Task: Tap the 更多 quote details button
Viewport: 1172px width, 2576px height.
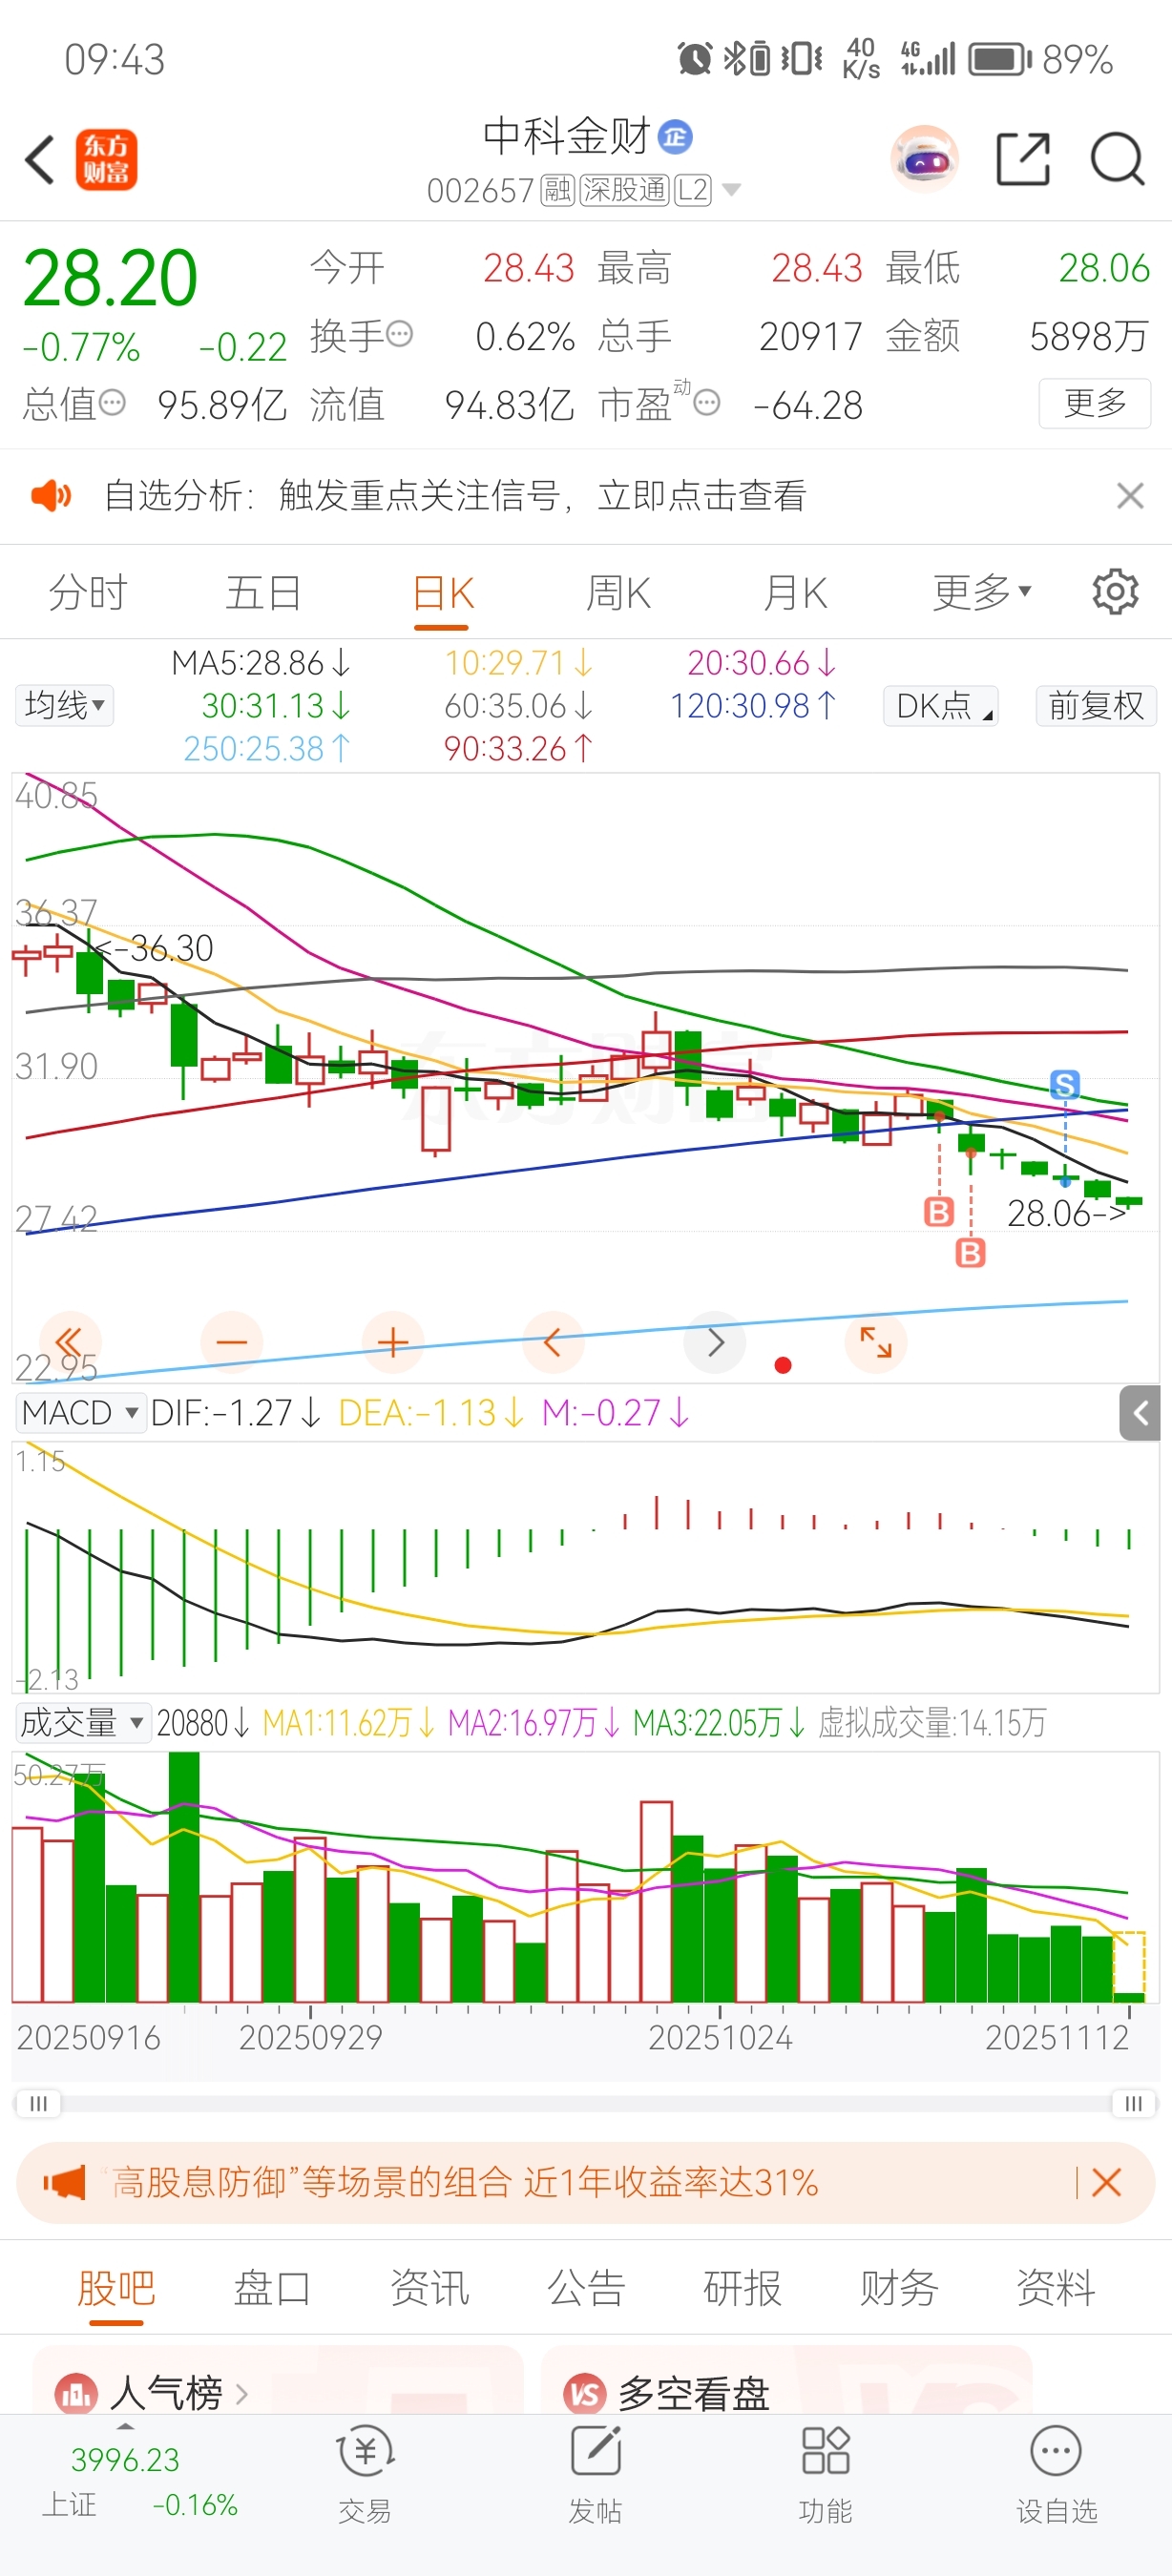Action: click(1095, 403)
